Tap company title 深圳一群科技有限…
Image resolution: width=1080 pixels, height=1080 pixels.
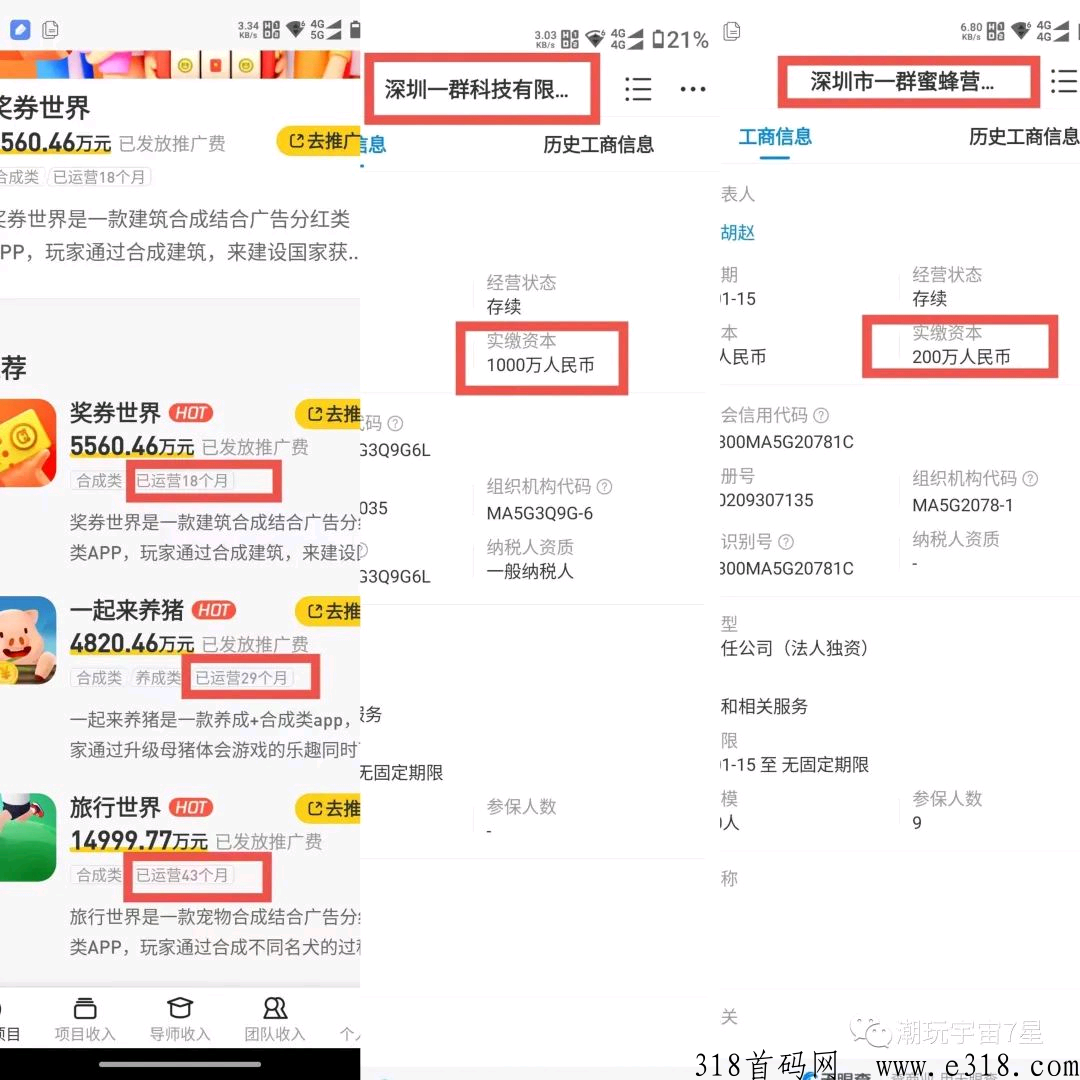click(477, 90)
